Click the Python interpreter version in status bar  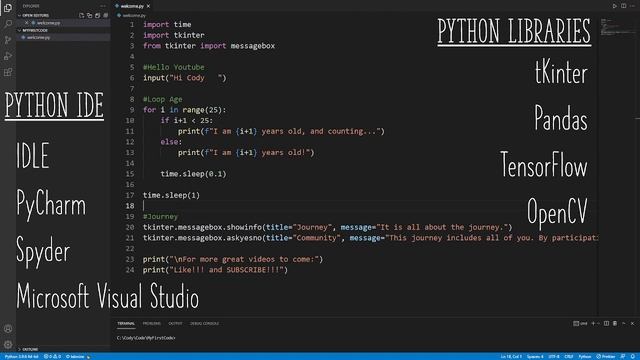(22, 356)
